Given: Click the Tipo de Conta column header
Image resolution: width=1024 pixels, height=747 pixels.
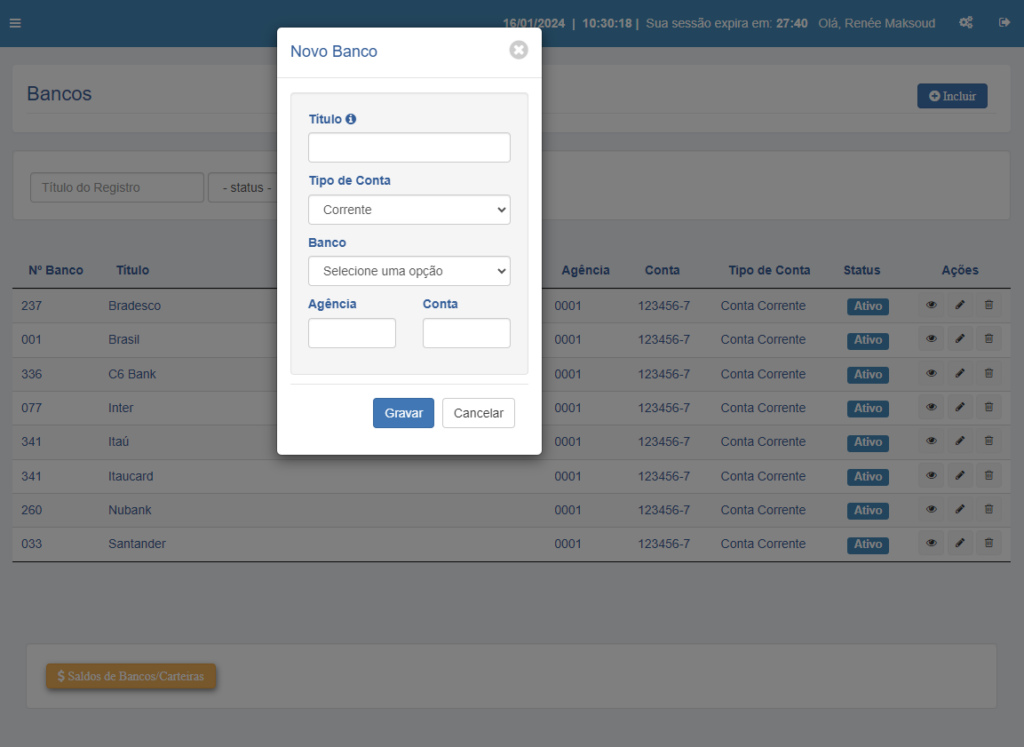Looking at the screenshot, I should 769,270.
